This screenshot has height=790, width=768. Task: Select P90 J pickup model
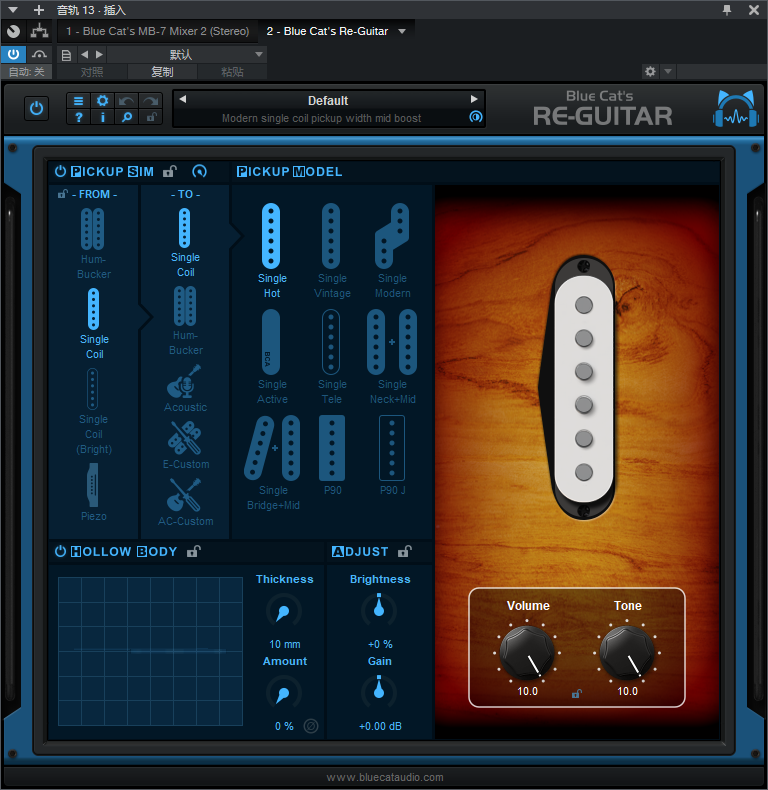click(x=392, y=455)
